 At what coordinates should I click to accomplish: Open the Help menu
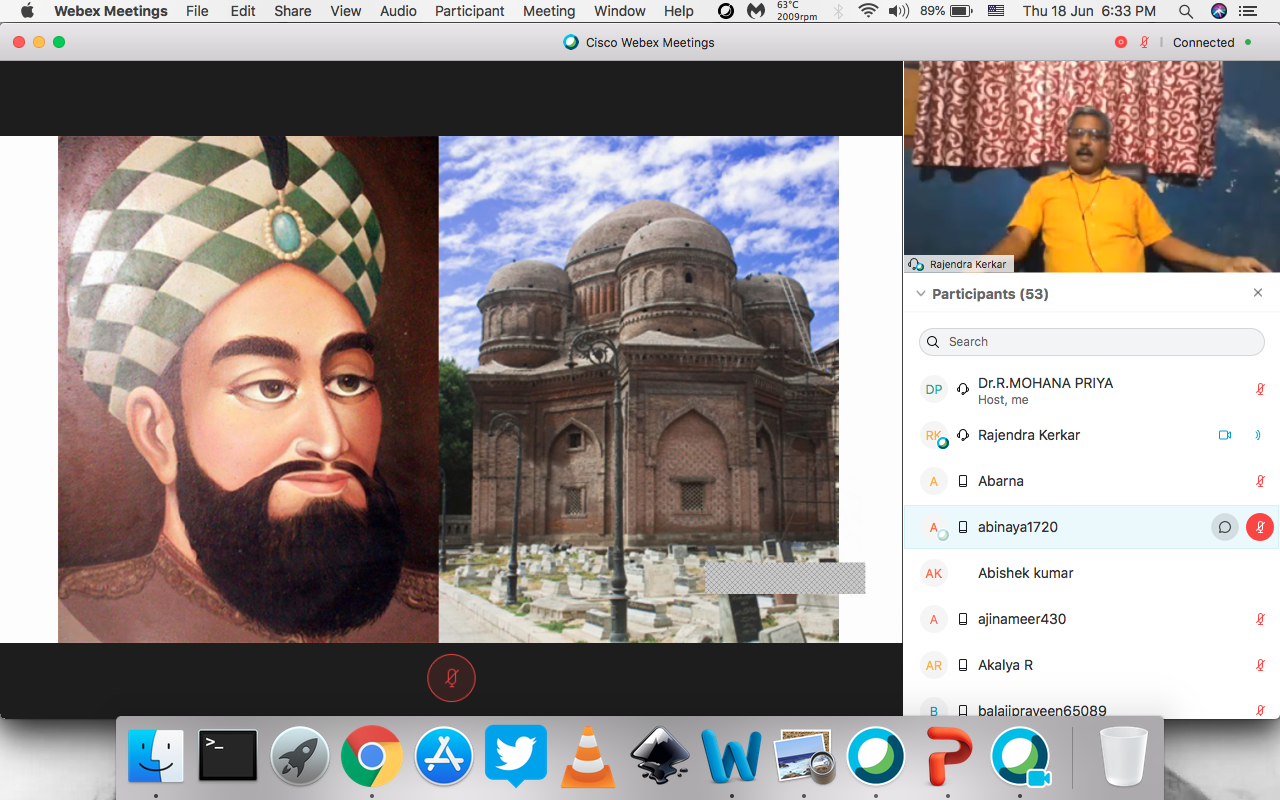[679, 11]
